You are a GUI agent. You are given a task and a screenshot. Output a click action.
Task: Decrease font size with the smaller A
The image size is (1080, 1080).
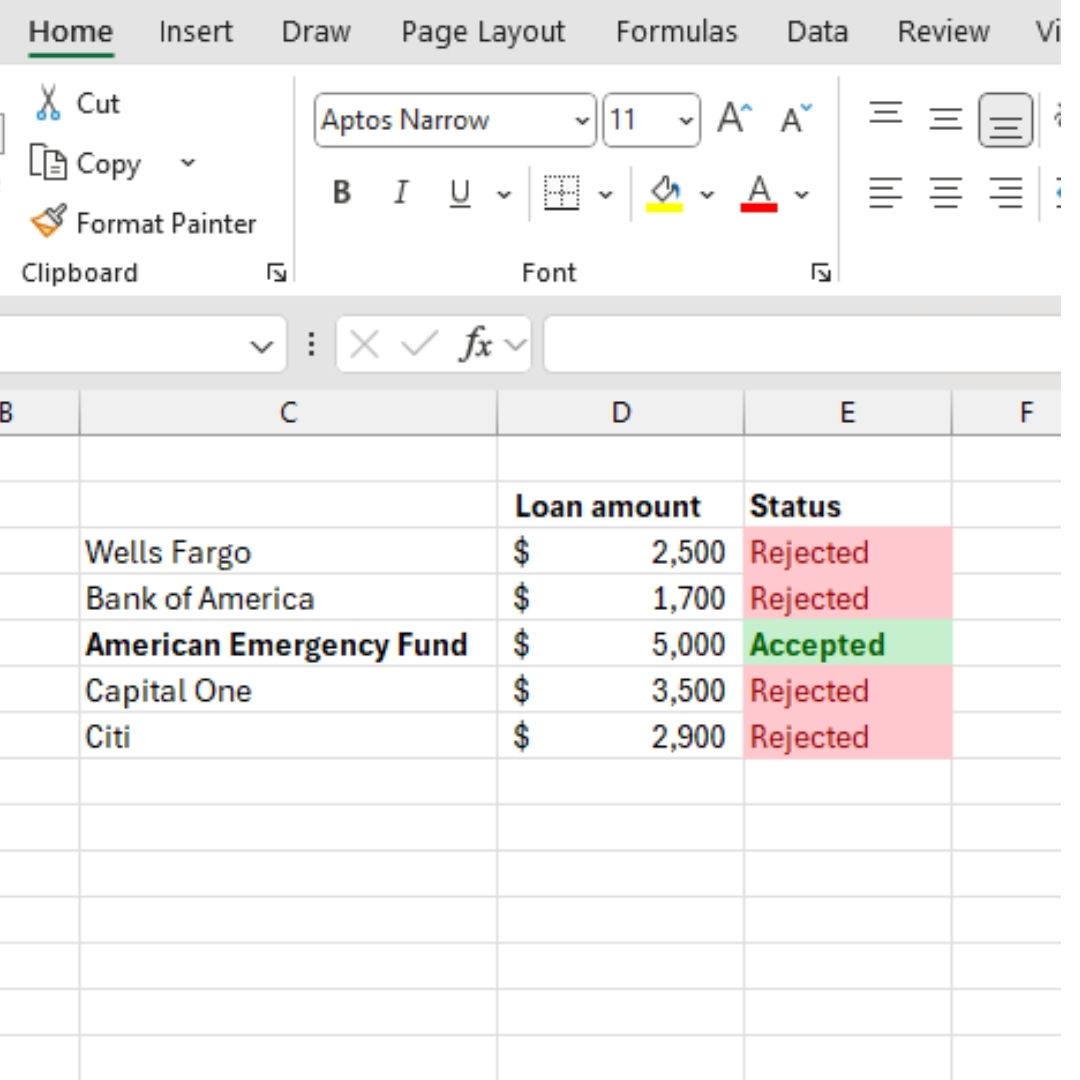point(796,118)
